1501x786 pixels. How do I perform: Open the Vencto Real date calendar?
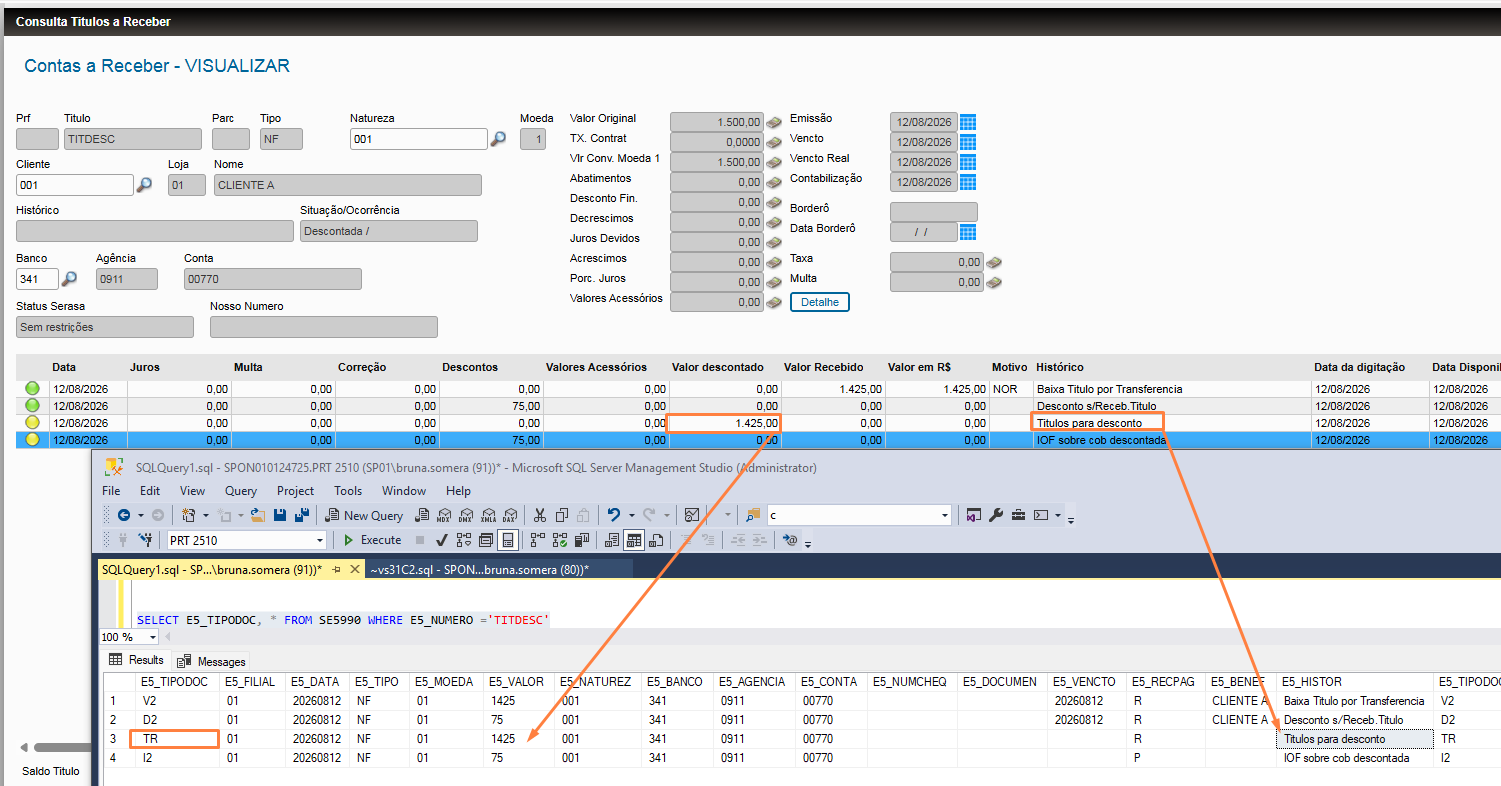point(968,162)
